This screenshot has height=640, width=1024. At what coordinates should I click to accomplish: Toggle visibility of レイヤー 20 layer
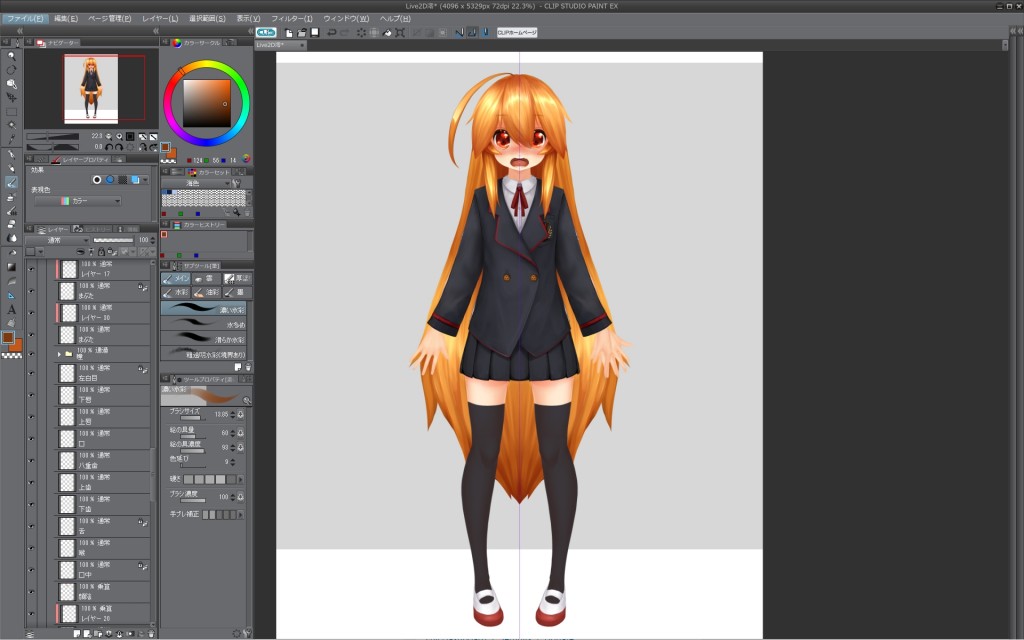point(31,613)
